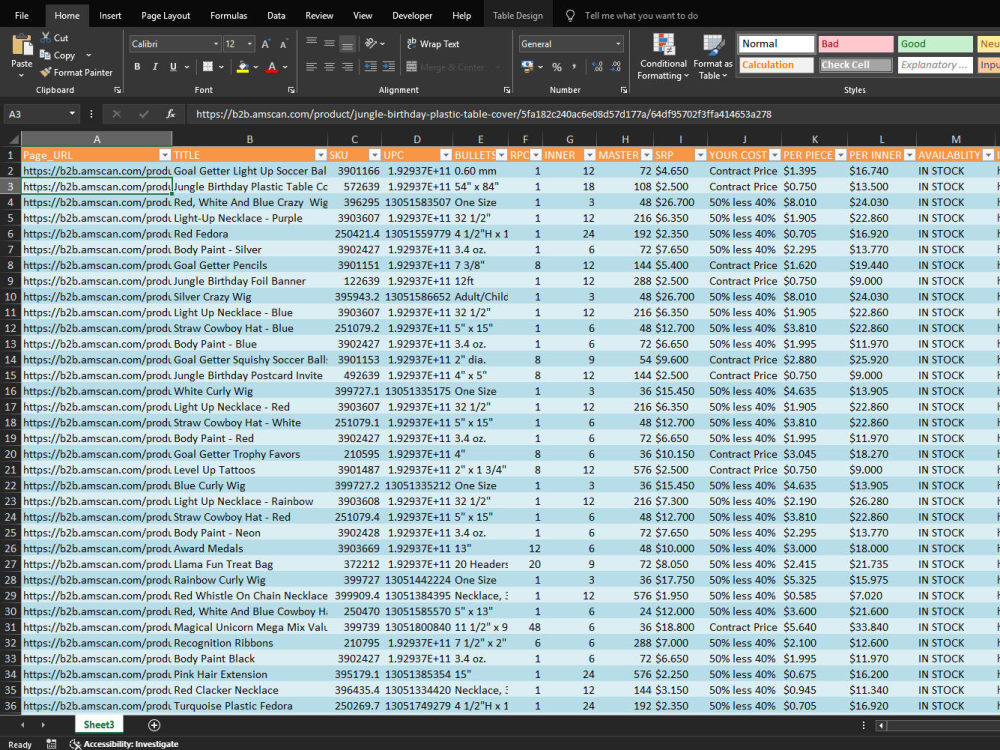Click the Normal cell style
The height and width of the screenshot is (750, 1000).
tap(777, 44)
